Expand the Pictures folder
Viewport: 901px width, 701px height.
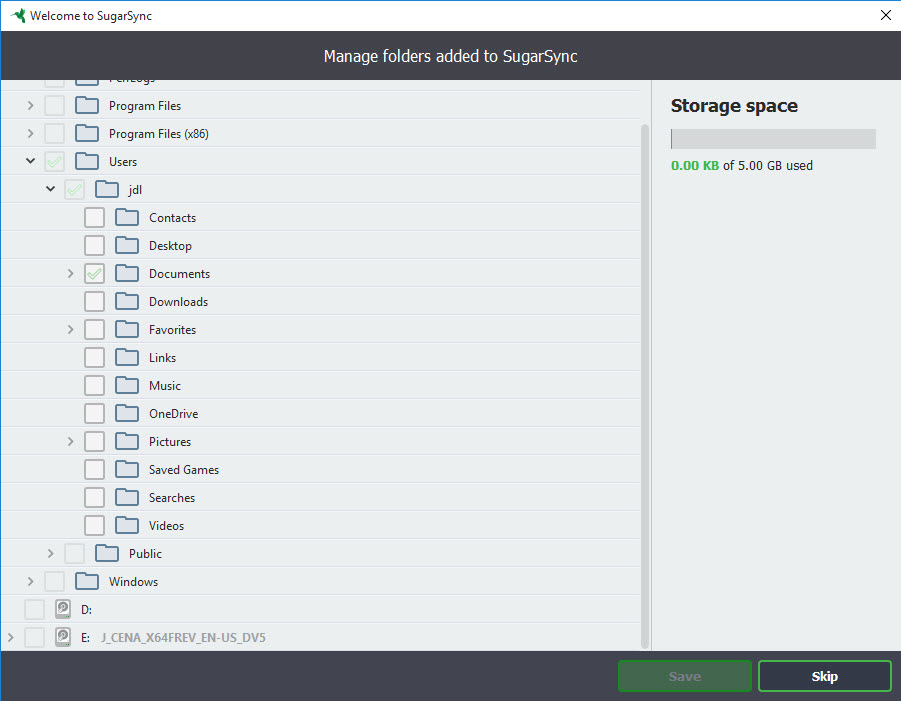point(70,442)
